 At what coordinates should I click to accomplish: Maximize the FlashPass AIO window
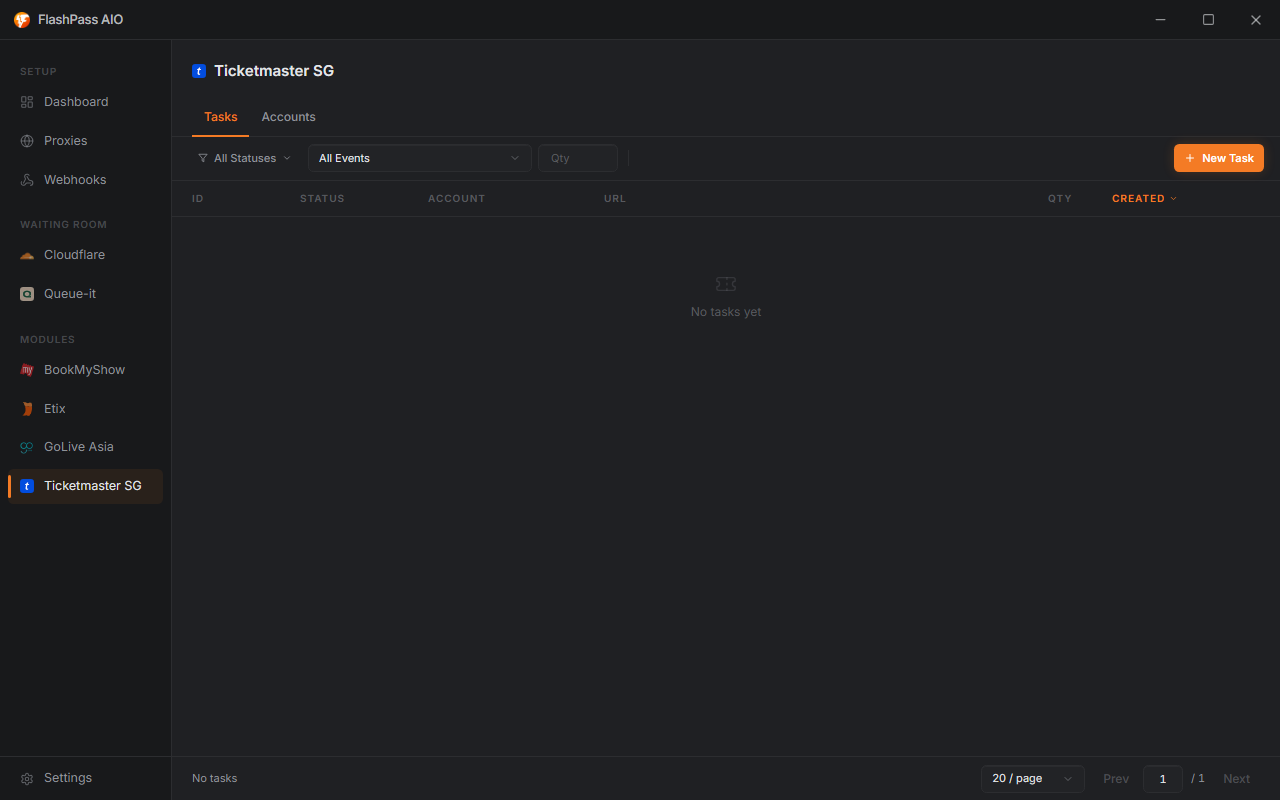pyautogui.click(x=1208, y=20)
